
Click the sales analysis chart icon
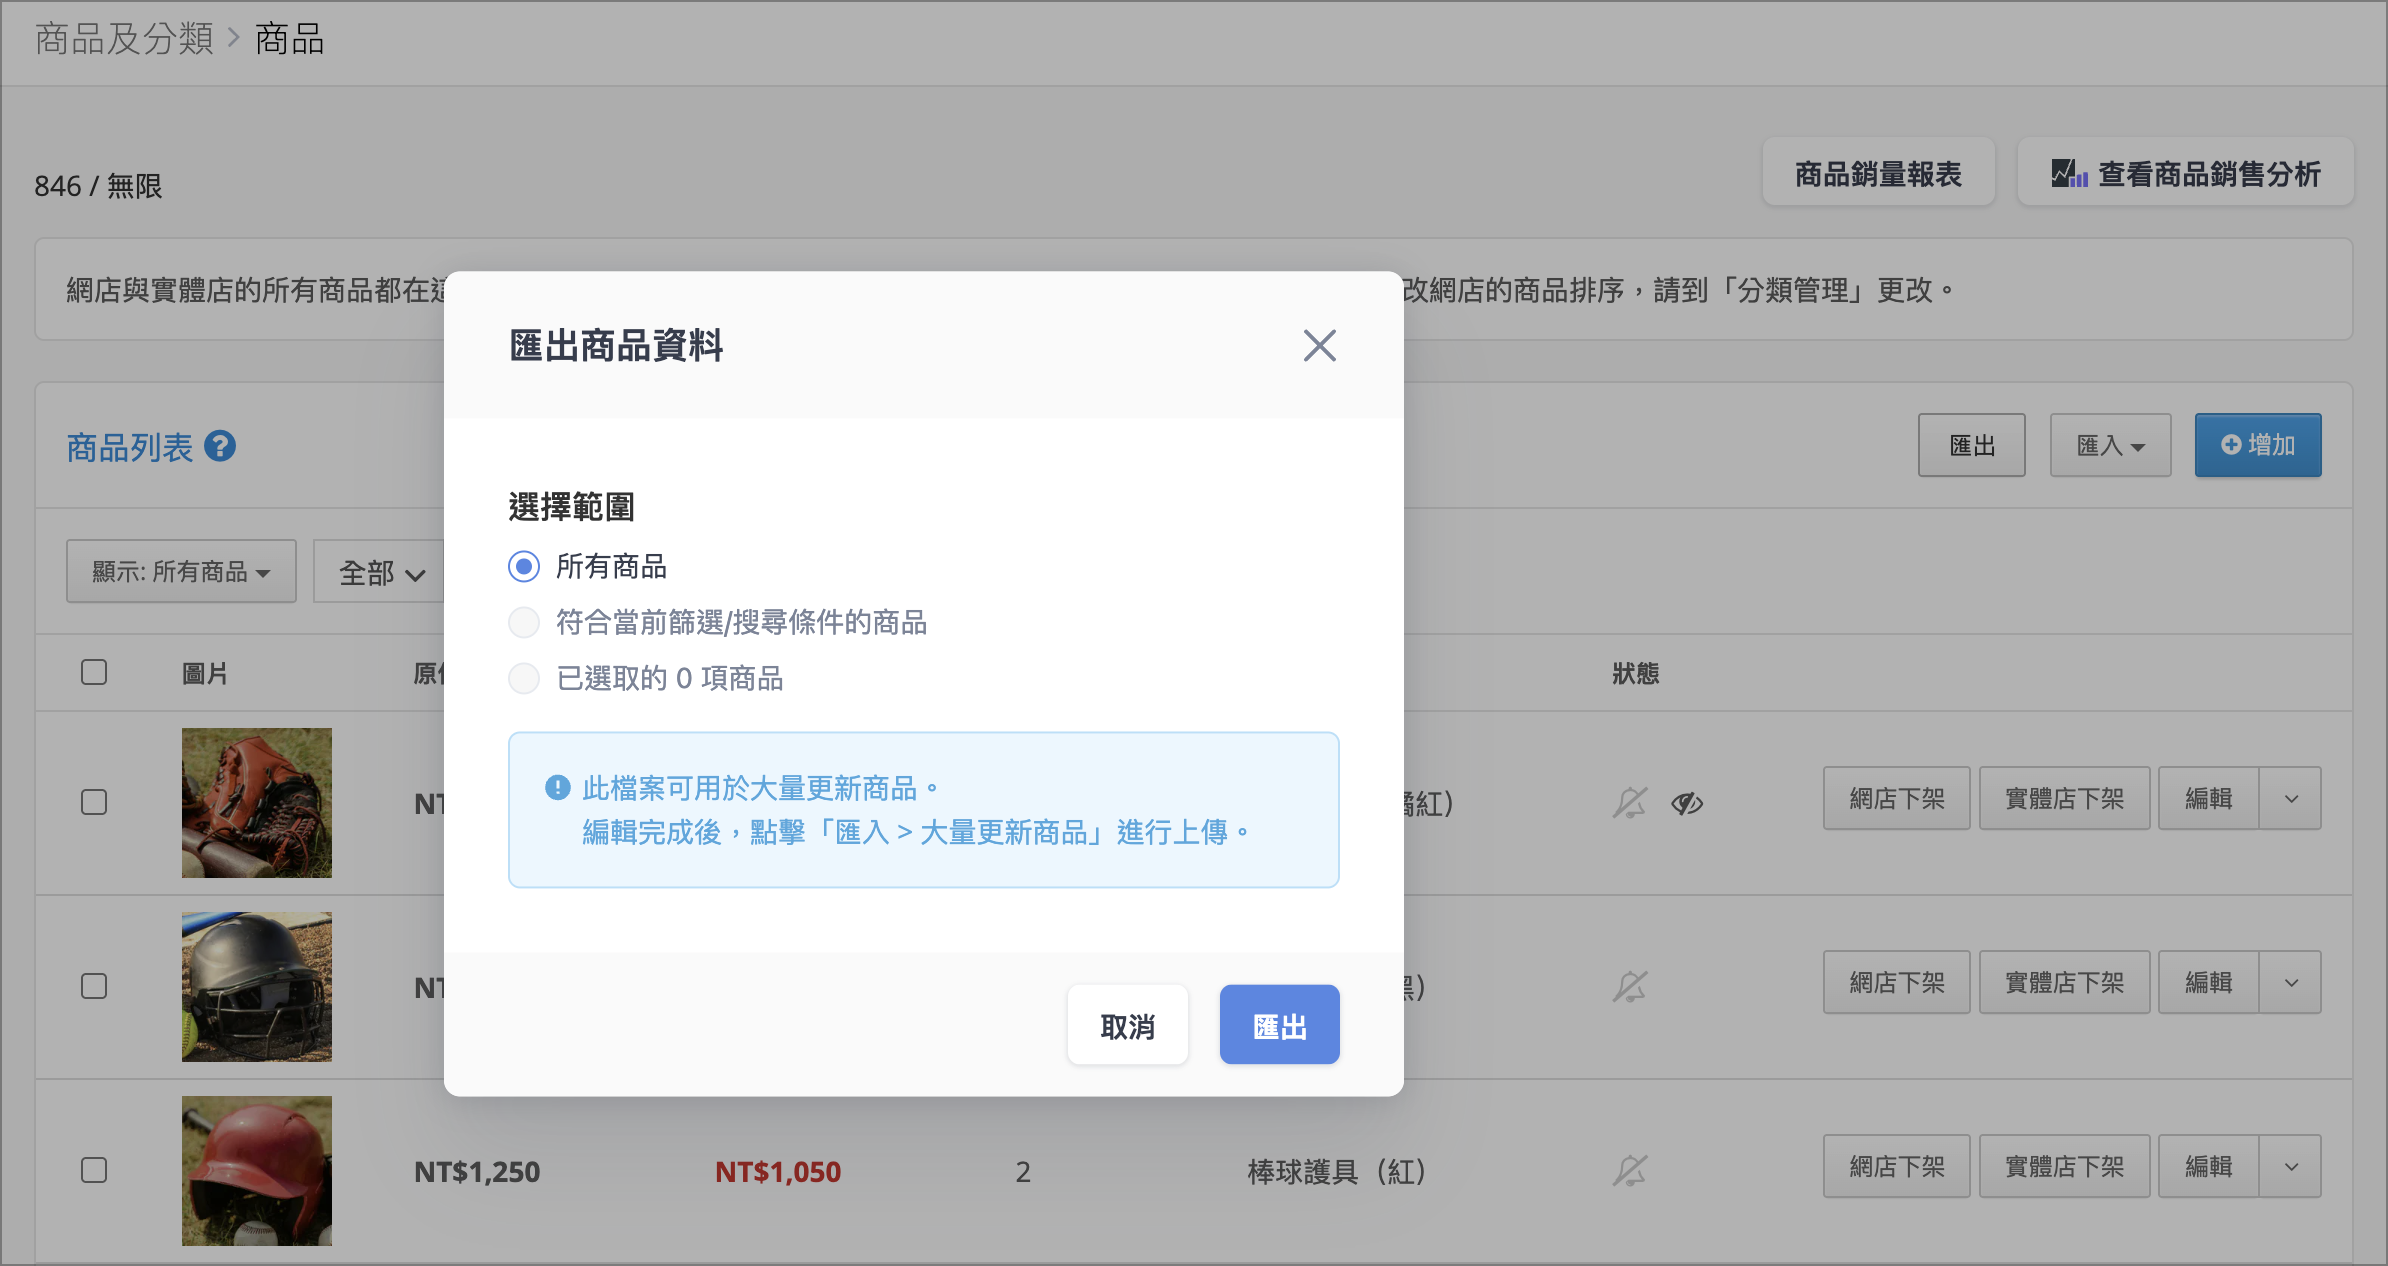point(2068,174)
